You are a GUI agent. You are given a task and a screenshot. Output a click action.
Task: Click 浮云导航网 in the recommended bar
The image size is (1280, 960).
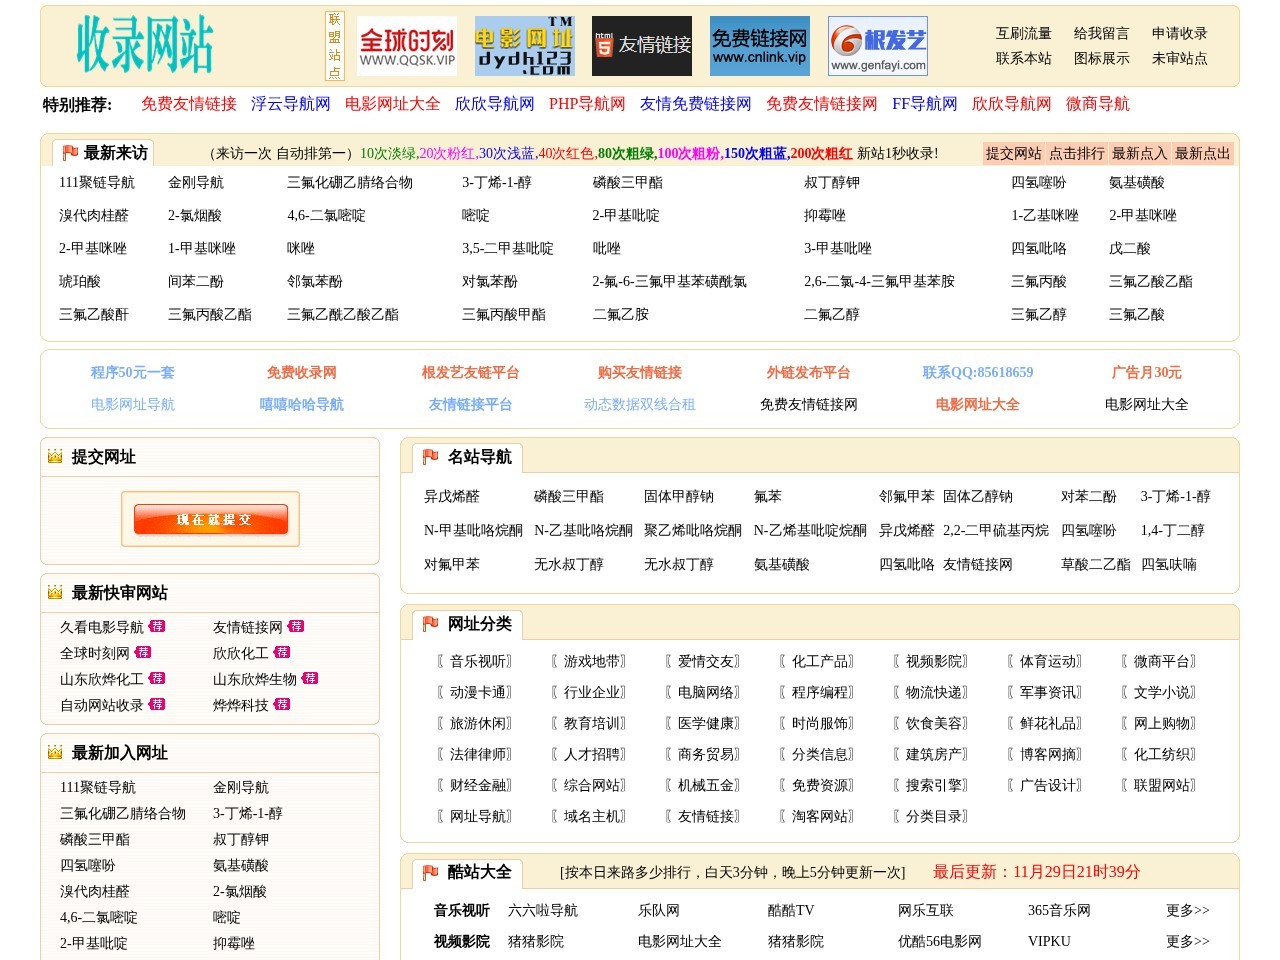pyautogui.click(x=290, y=104)
